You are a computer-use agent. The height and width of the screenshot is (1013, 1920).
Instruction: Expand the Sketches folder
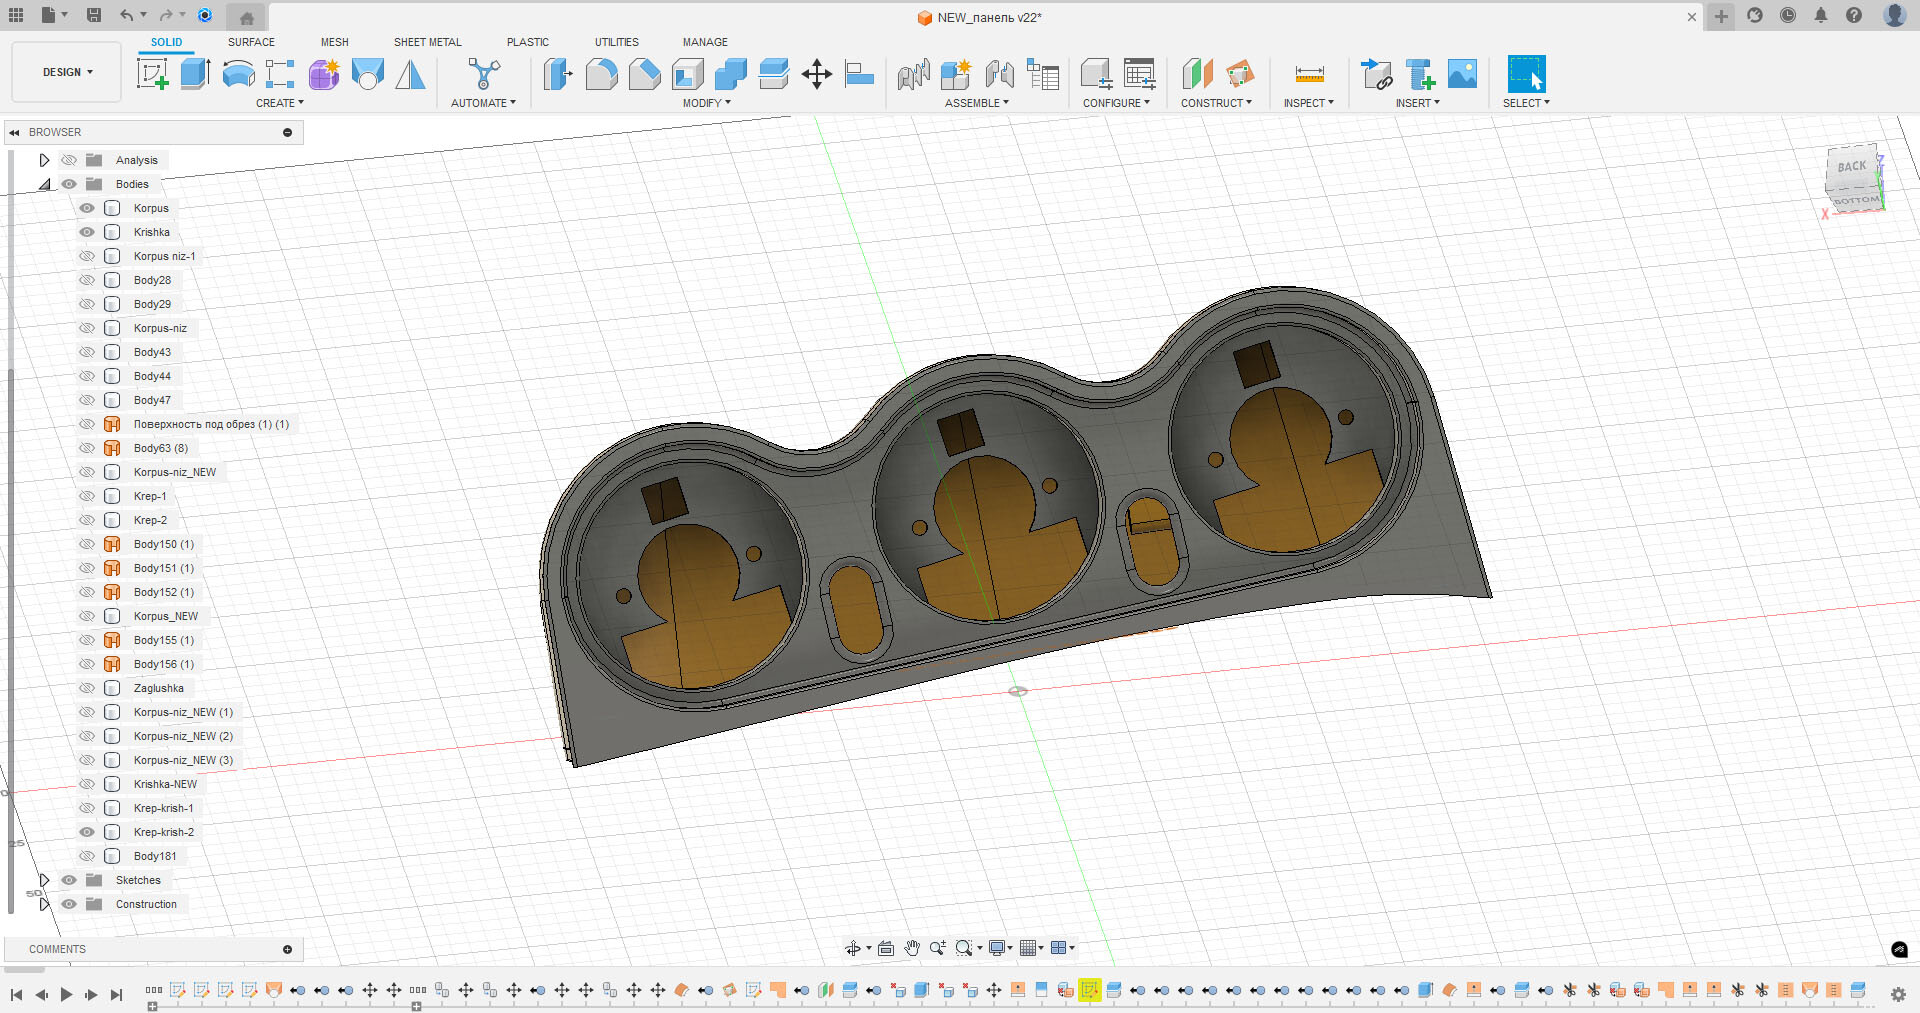(44, 880)
